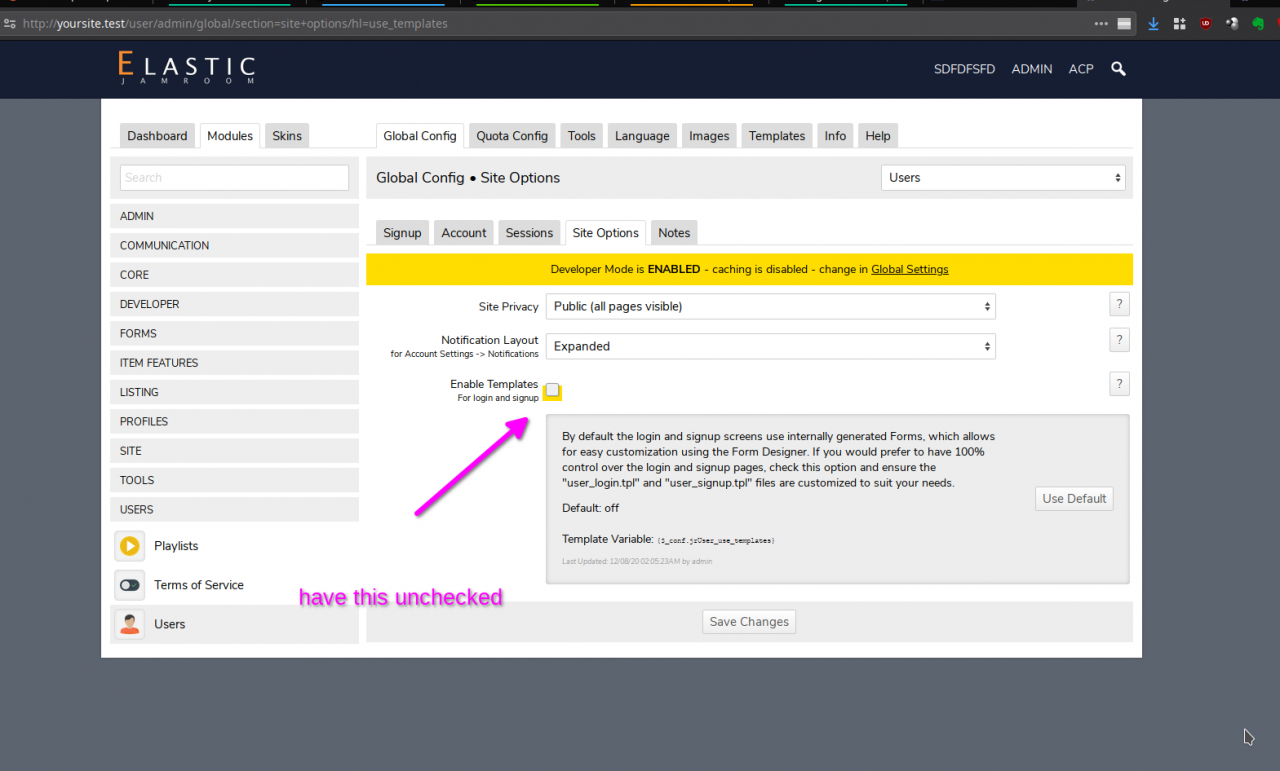Click the reader view icon in address bar
The height and width of the screenshot is (771, 1280).
pos(1125,23)
